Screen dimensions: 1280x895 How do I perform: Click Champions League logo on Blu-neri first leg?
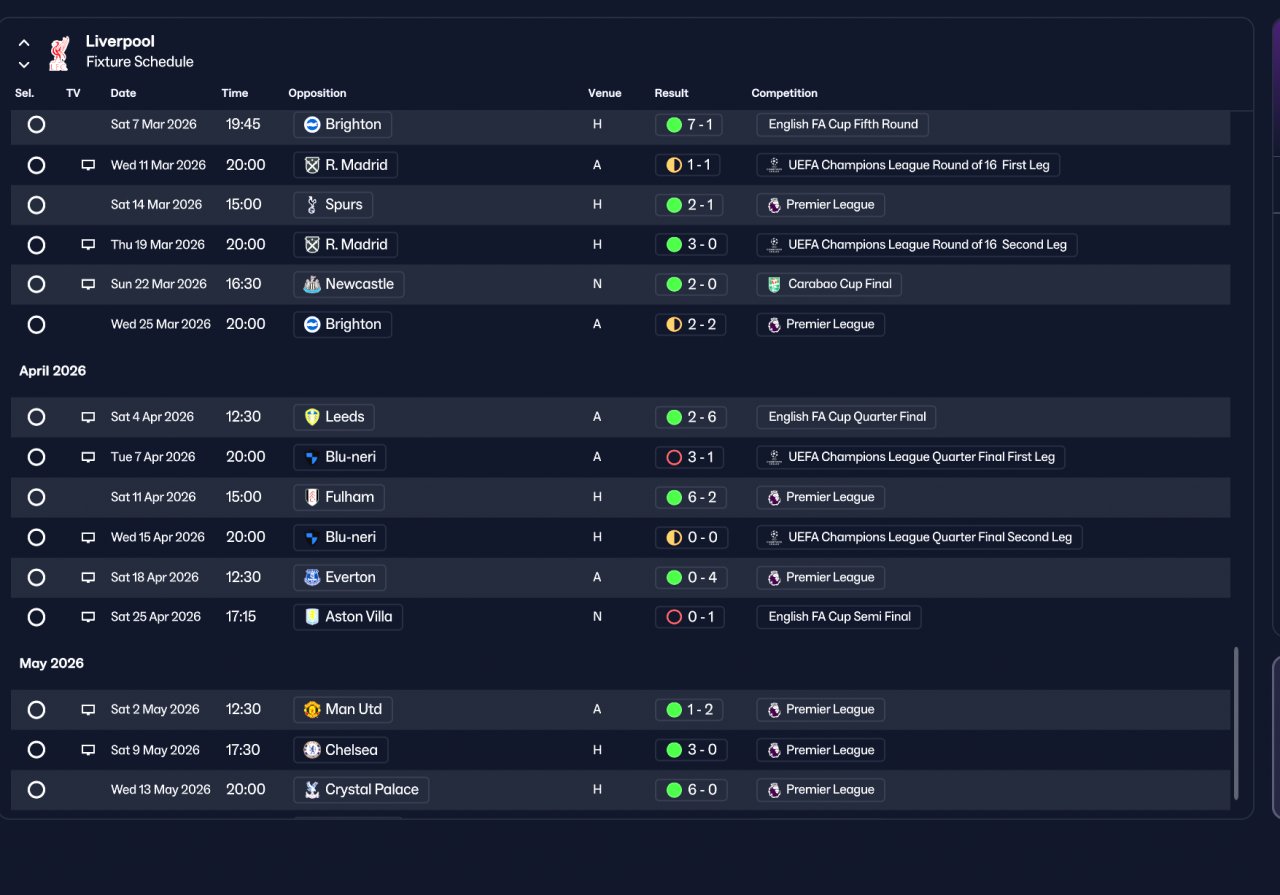click(x=774, y=457)
